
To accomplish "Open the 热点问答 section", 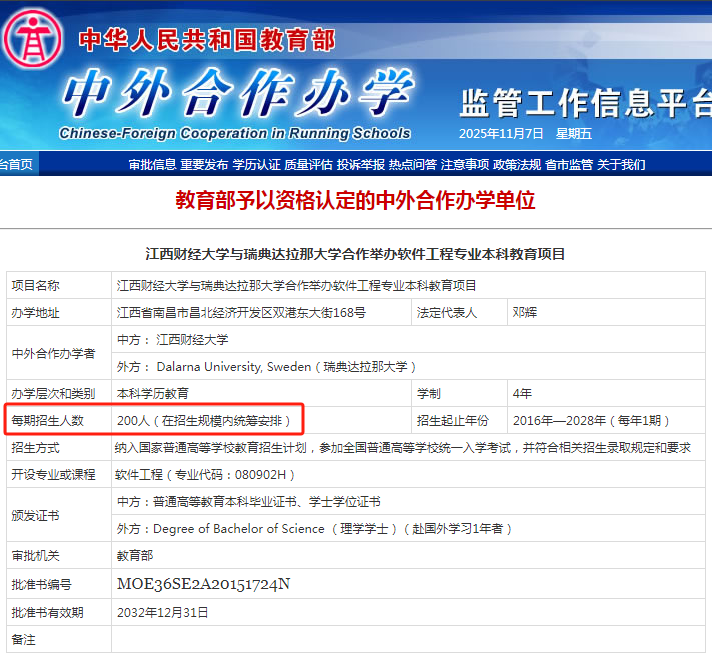I will pyautogui.click(x=412, y=164).
